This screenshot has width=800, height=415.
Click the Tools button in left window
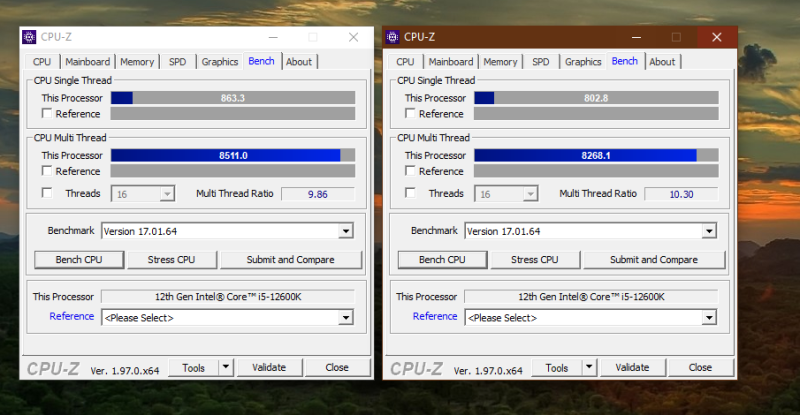(x=193, y=368)
